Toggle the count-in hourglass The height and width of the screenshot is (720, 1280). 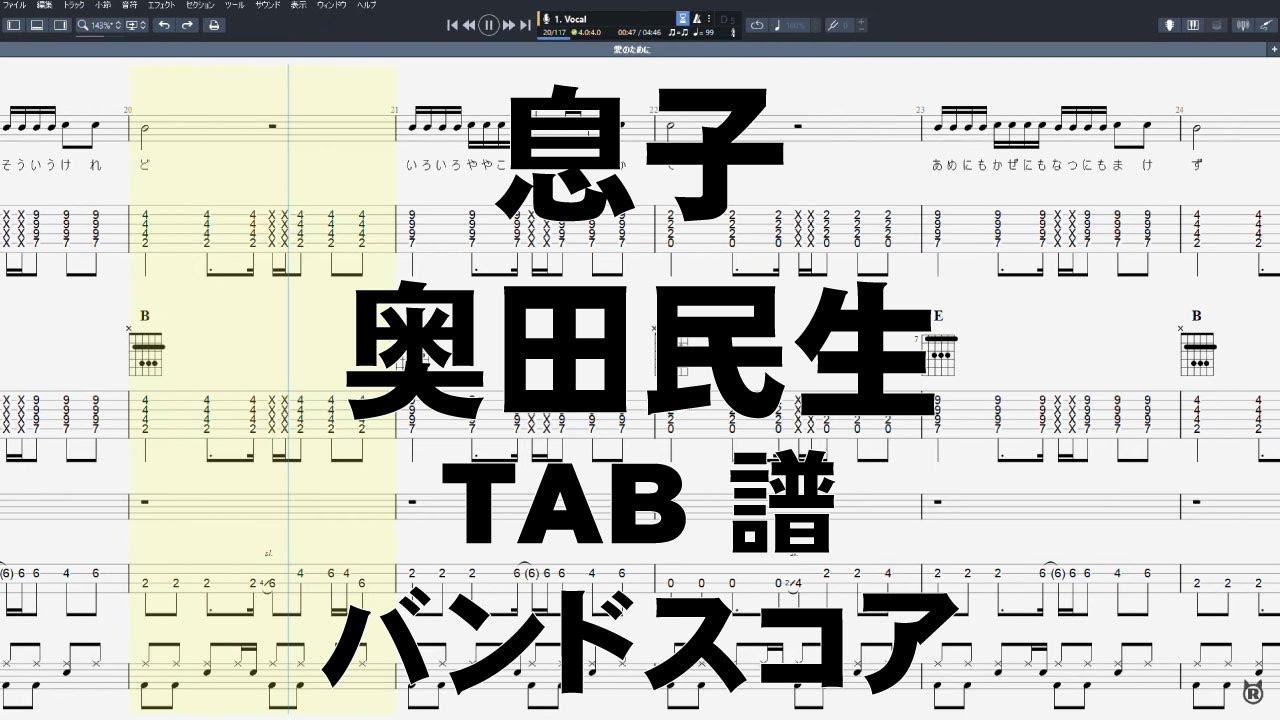pos(682,18)
